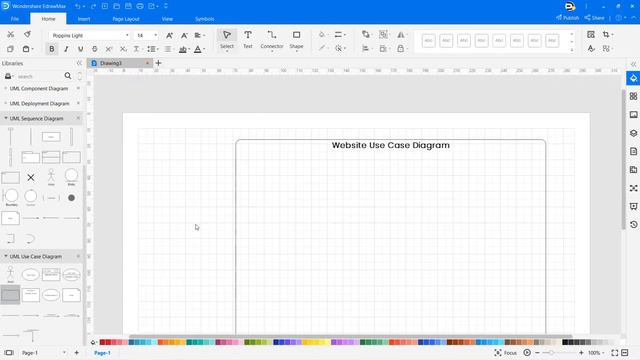Click the Publish button

(x=567, y=18)
